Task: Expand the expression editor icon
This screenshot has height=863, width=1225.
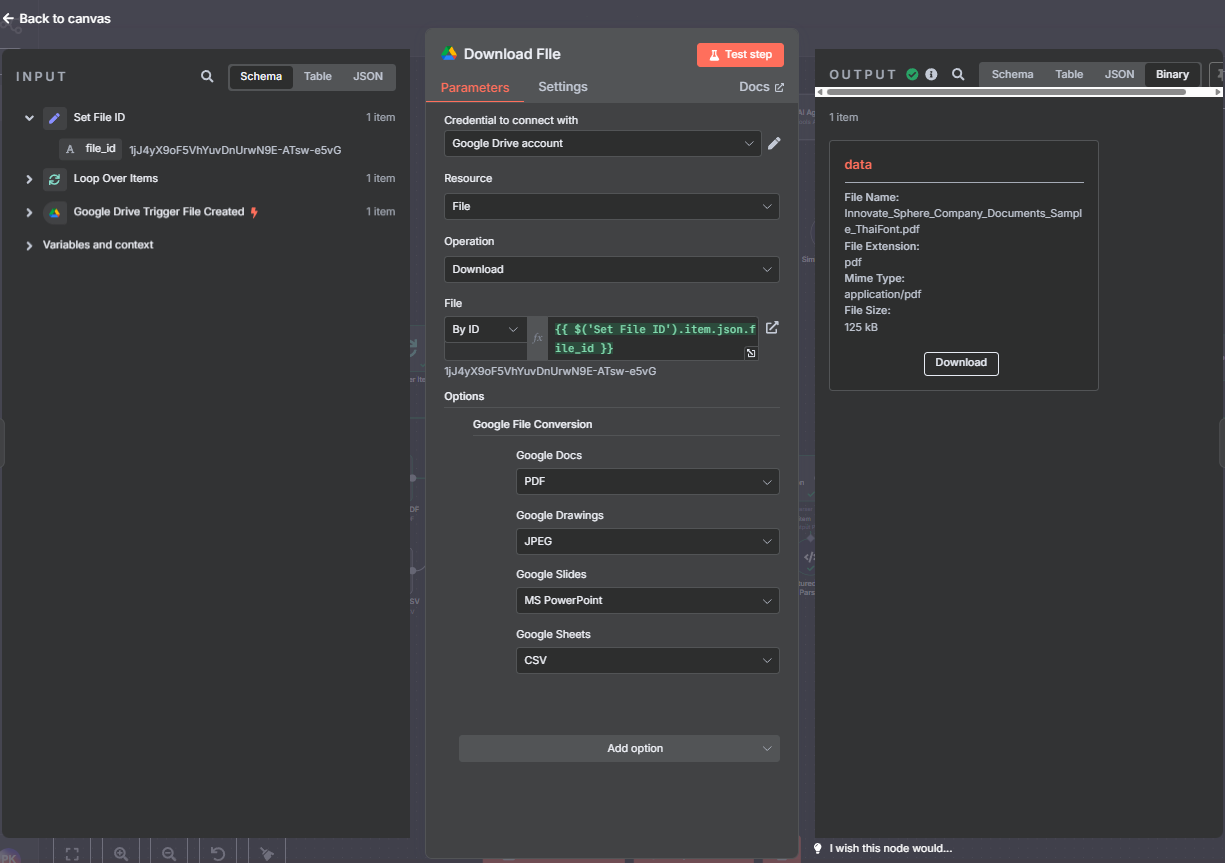Action: 751,353
